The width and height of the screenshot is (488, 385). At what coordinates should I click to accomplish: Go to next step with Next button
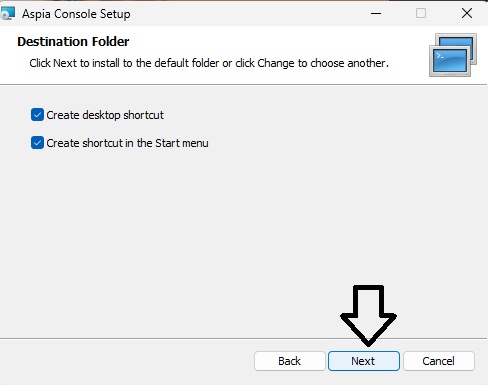coord(364,361)
